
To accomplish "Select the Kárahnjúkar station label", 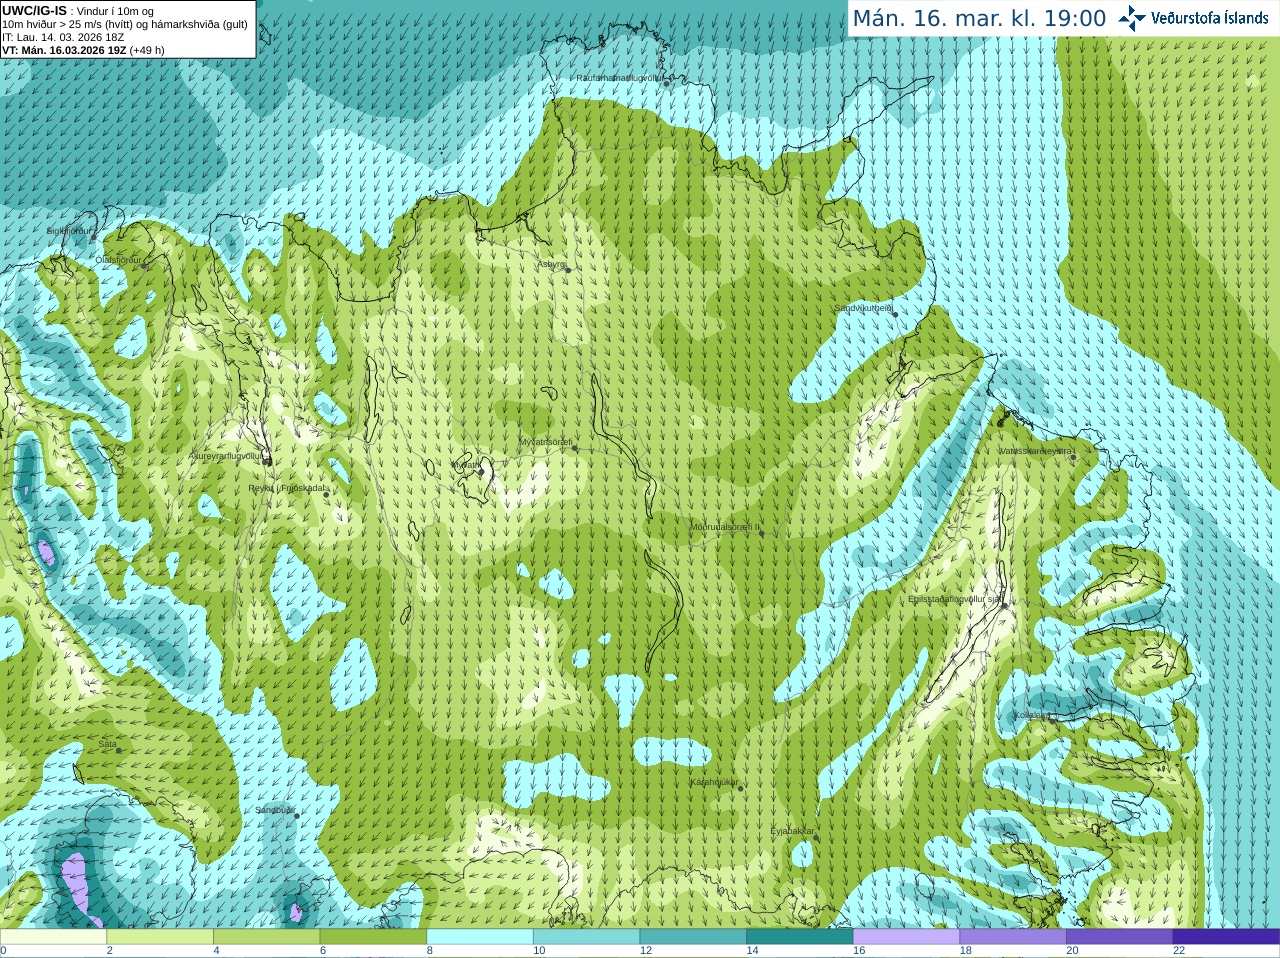I will click(x=714, y=782).
